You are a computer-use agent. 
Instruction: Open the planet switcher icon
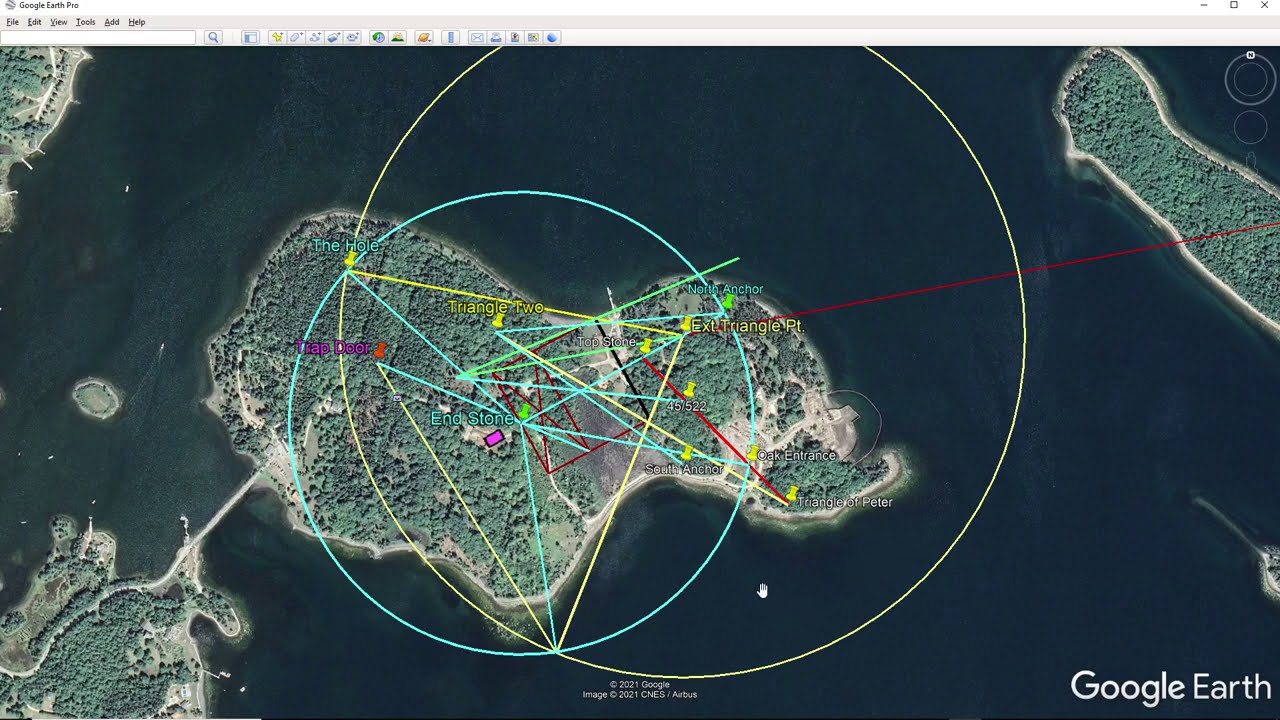[424, 37]
